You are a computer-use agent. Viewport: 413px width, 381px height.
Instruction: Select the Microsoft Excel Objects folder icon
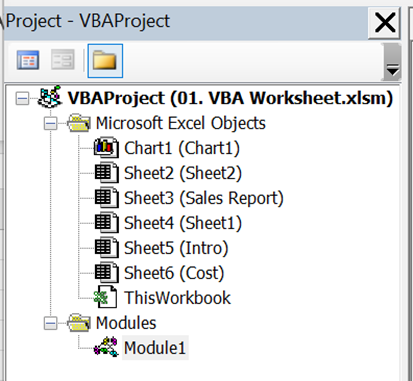tap(78, 123)
